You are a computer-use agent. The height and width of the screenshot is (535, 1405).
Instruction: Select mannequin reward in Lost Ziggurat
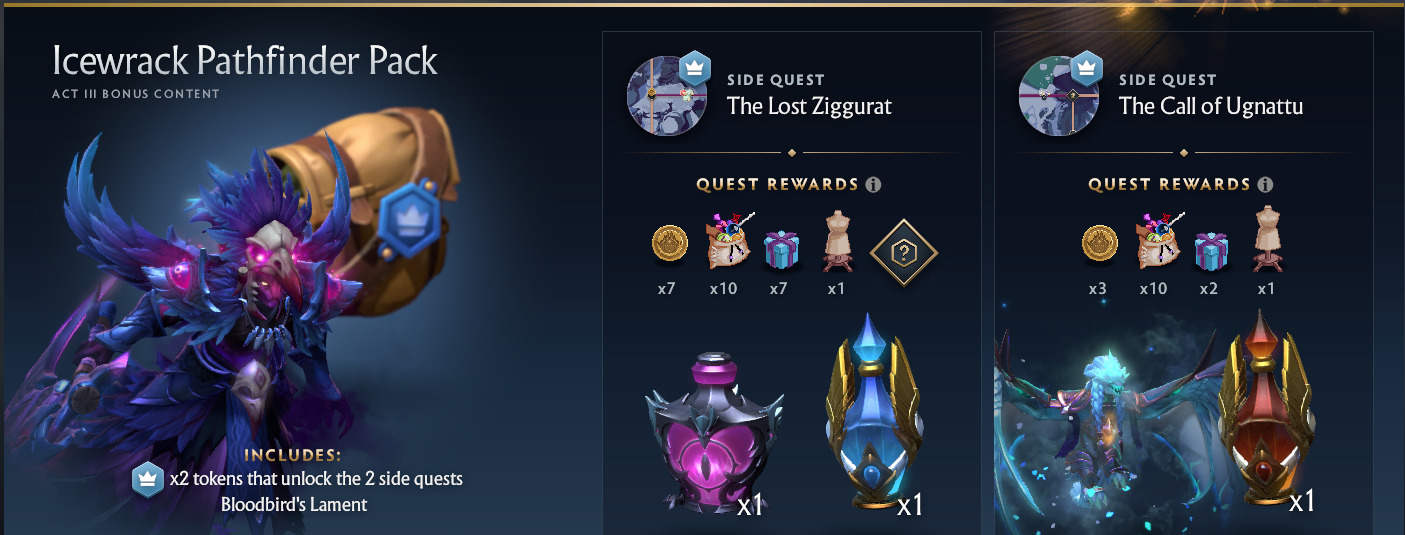click(836, 243)
